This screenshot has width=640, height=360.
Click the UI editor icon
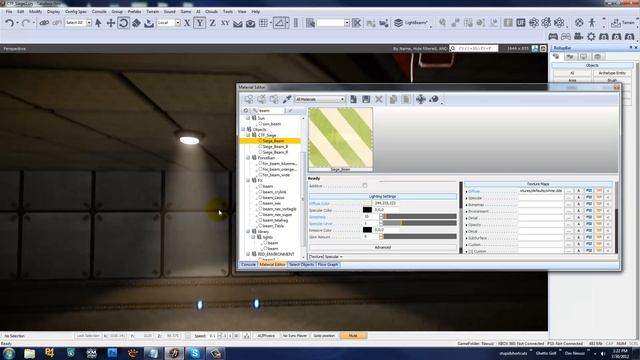click(x=521, y=23)
